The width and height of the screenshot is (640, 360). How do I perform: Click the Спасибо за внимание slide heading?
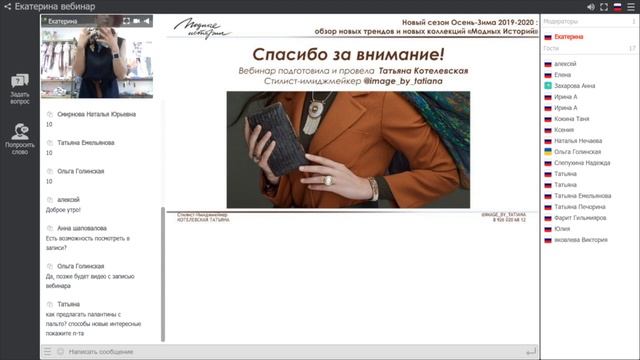[348, 54]
